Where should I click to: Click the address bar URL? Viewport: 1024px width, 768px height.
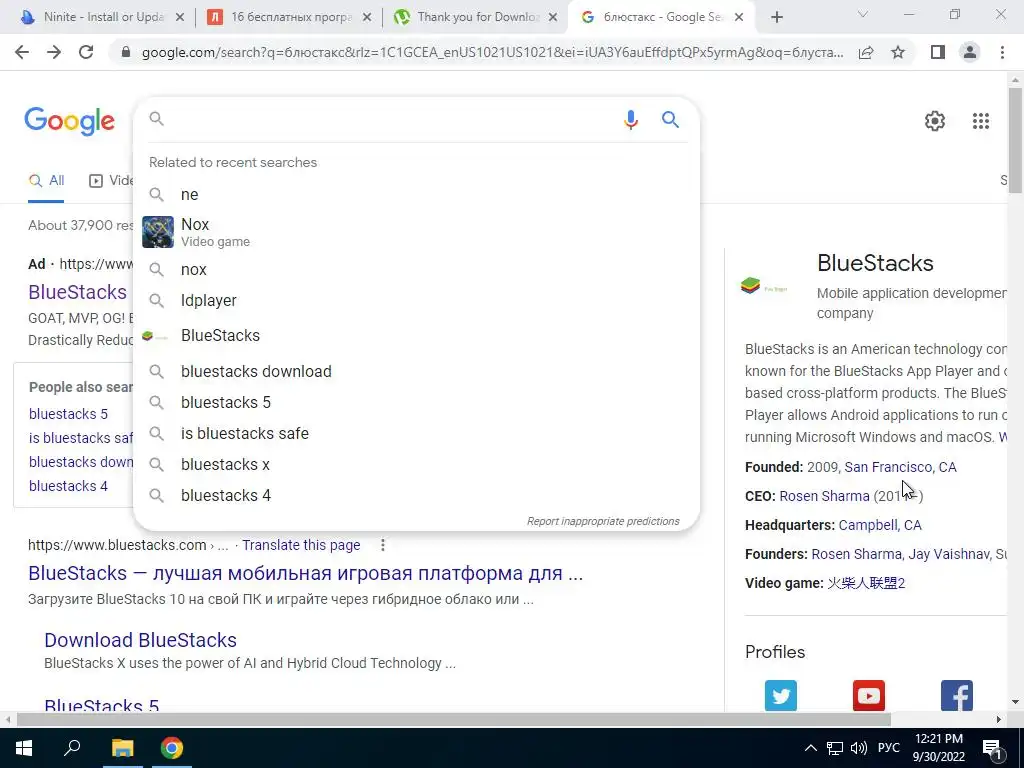(x=492, y=52)
